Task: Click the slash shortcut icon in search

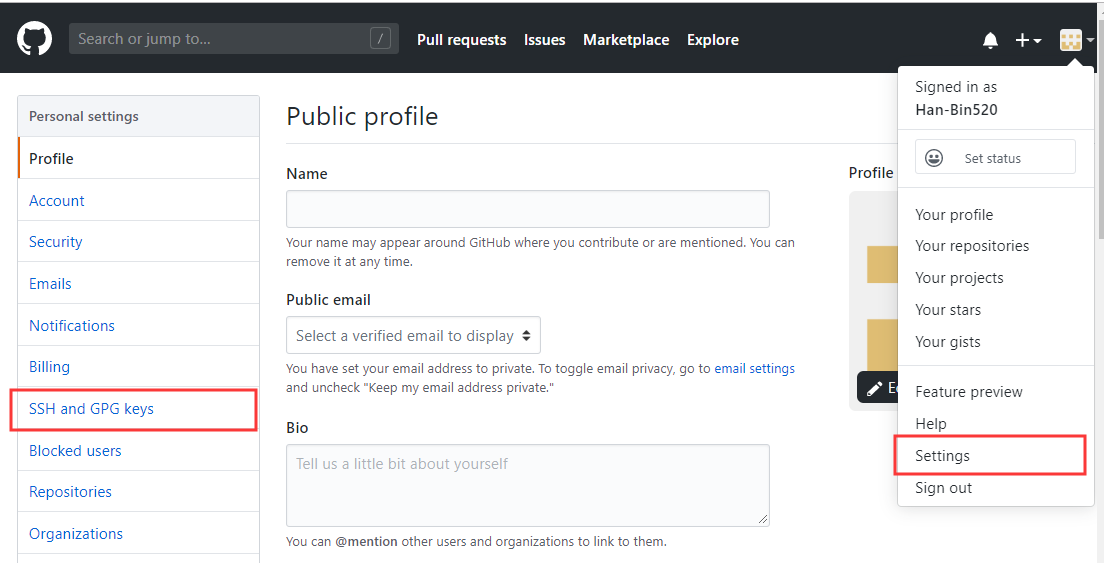Action: 380,39
